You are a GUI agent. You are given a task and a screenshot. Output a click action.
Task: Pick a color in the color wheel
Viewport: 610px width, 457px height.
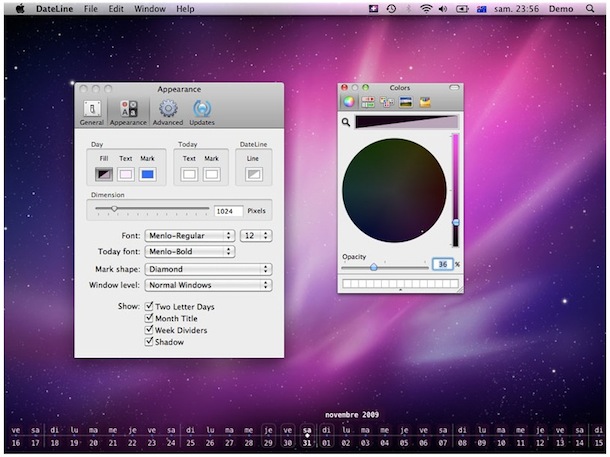394,190
